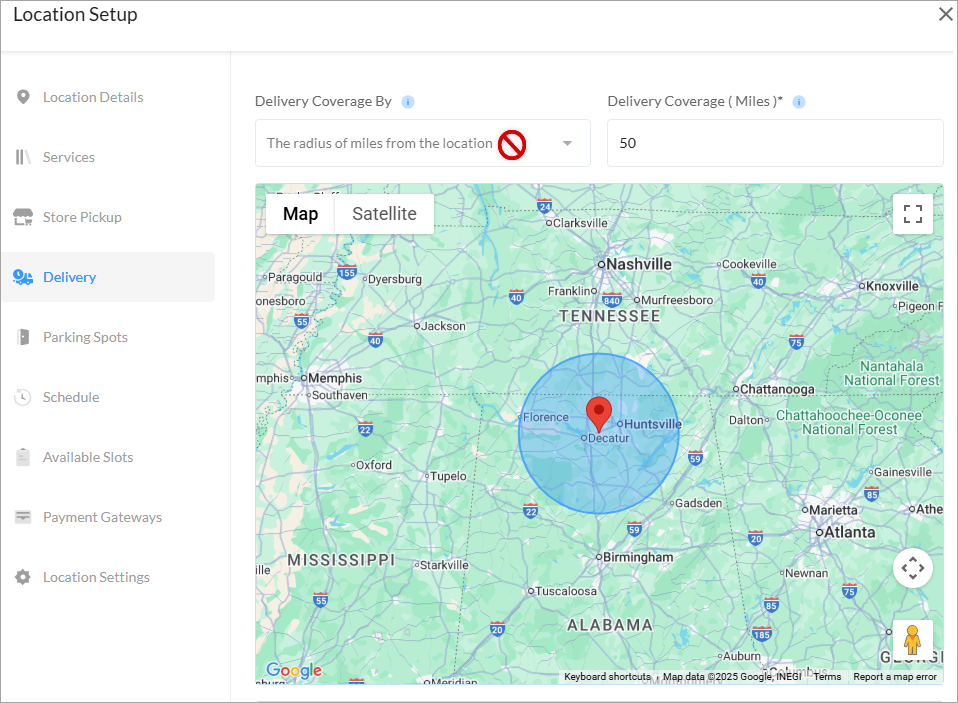Click the Cookeville label on map
958x703 pixels.
[x=747, y=264]
